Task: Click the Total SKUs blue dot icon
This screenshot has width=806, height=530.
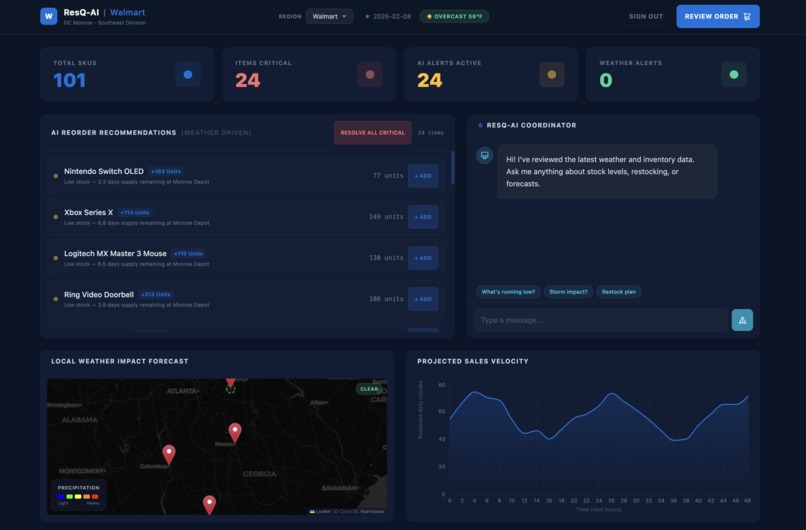Action: click(x=188, y=75)
